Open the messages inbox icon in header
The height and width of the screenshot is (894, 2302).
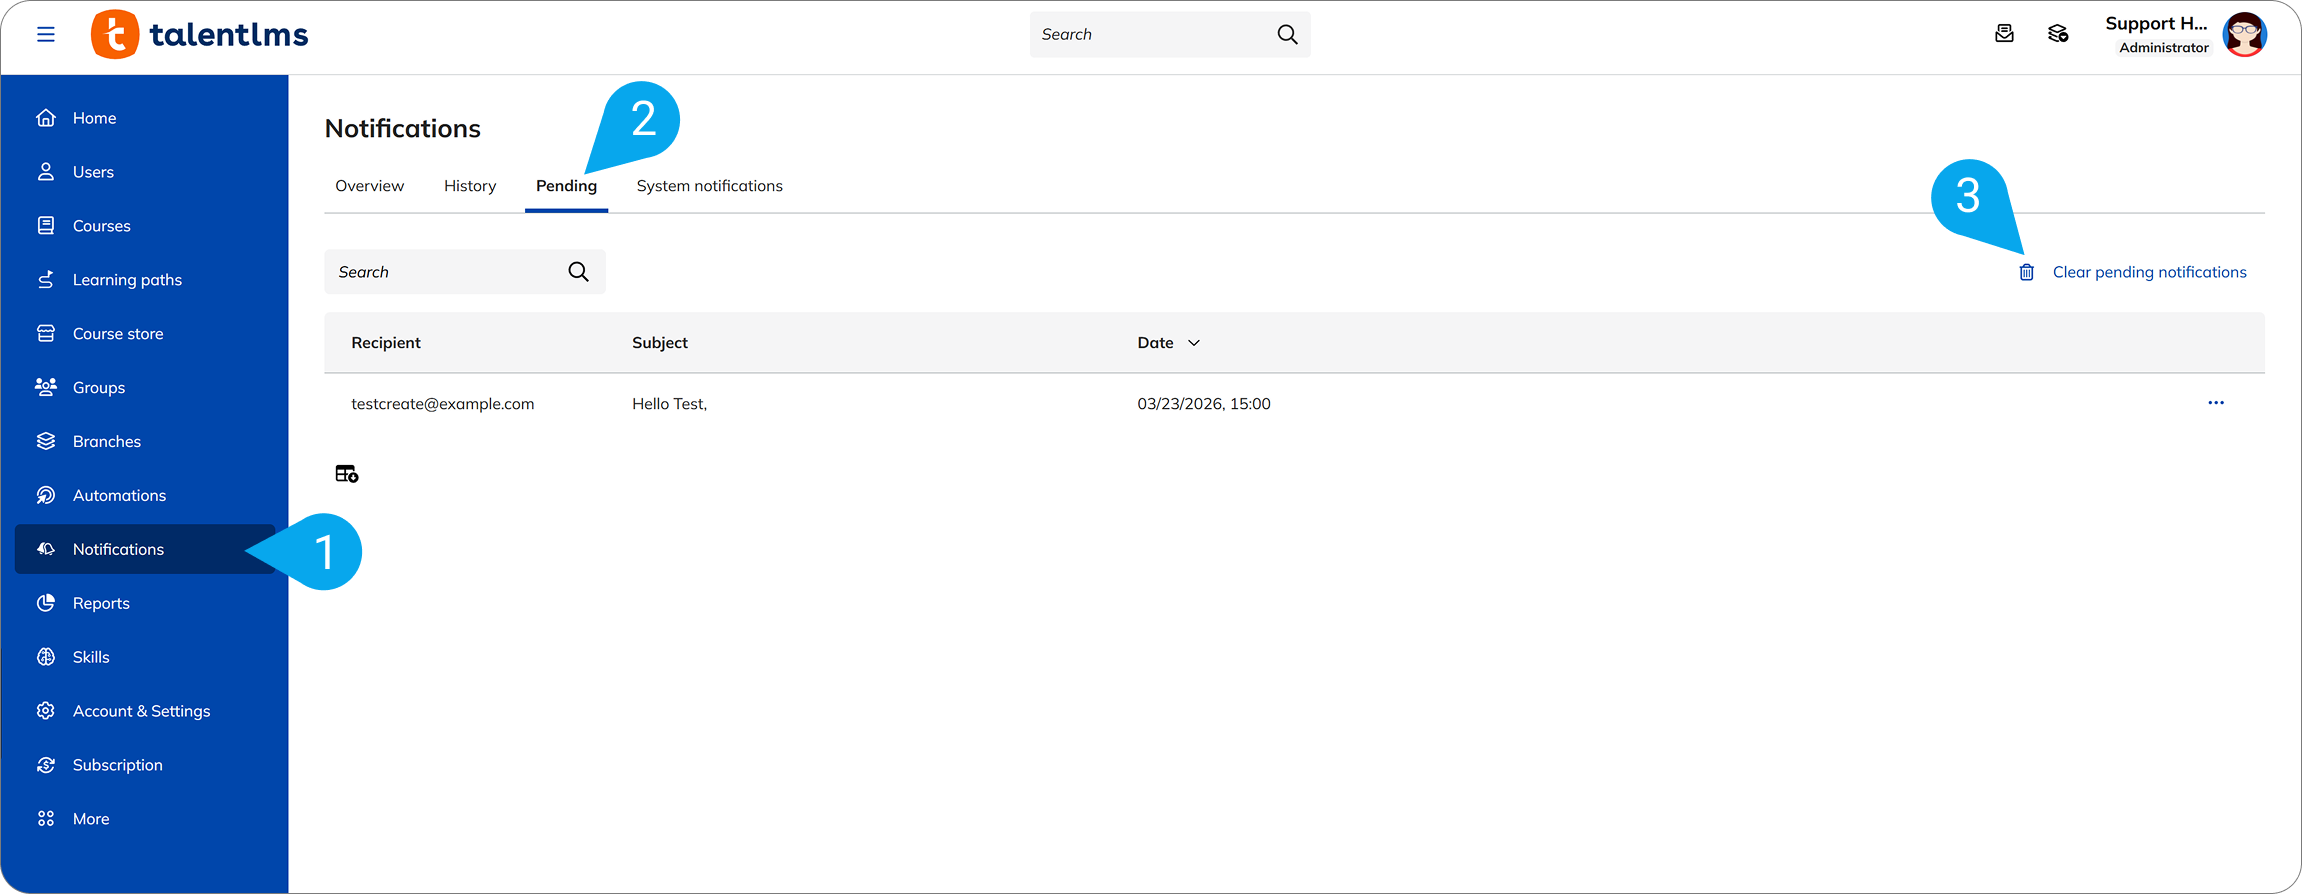tap(2004, 34)
